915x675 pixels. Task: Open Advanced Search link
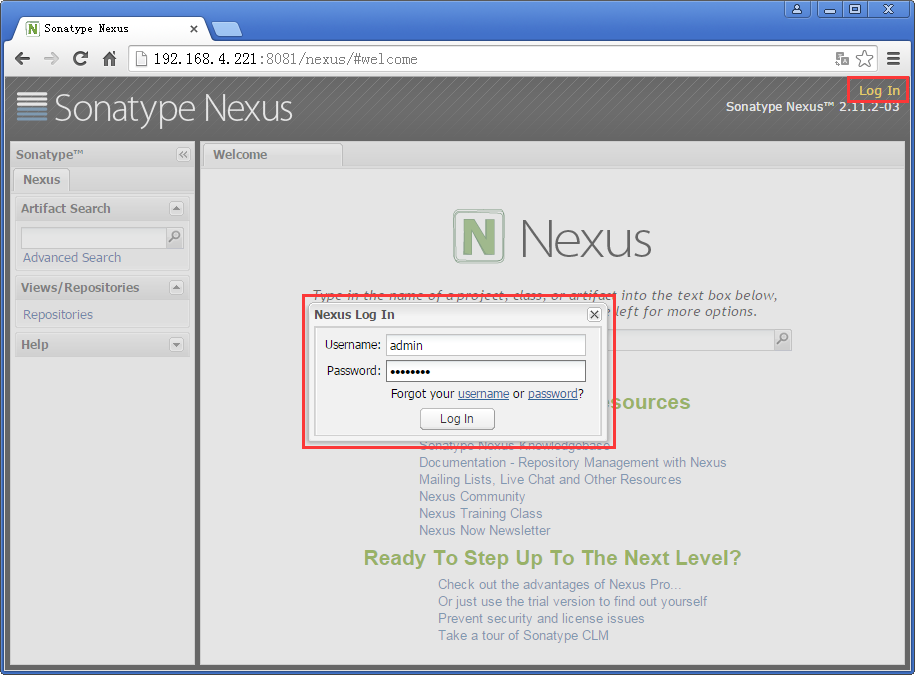72,258
